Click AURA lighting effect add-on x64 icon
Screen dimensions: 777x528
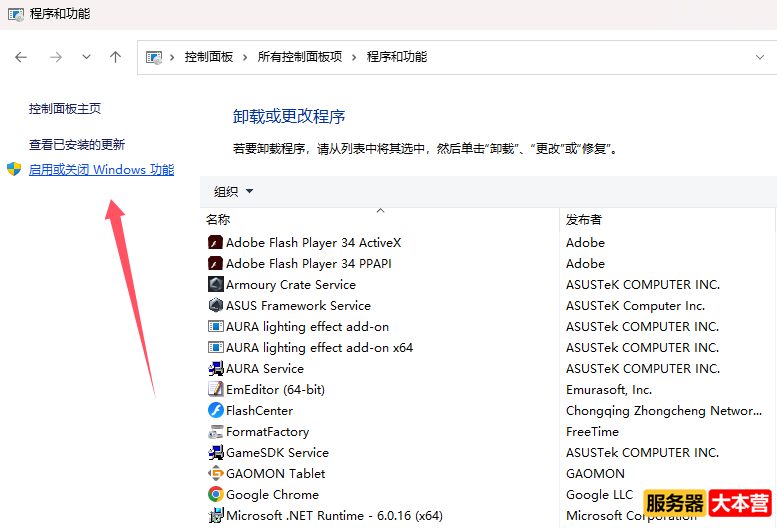(x=216, y=347)
